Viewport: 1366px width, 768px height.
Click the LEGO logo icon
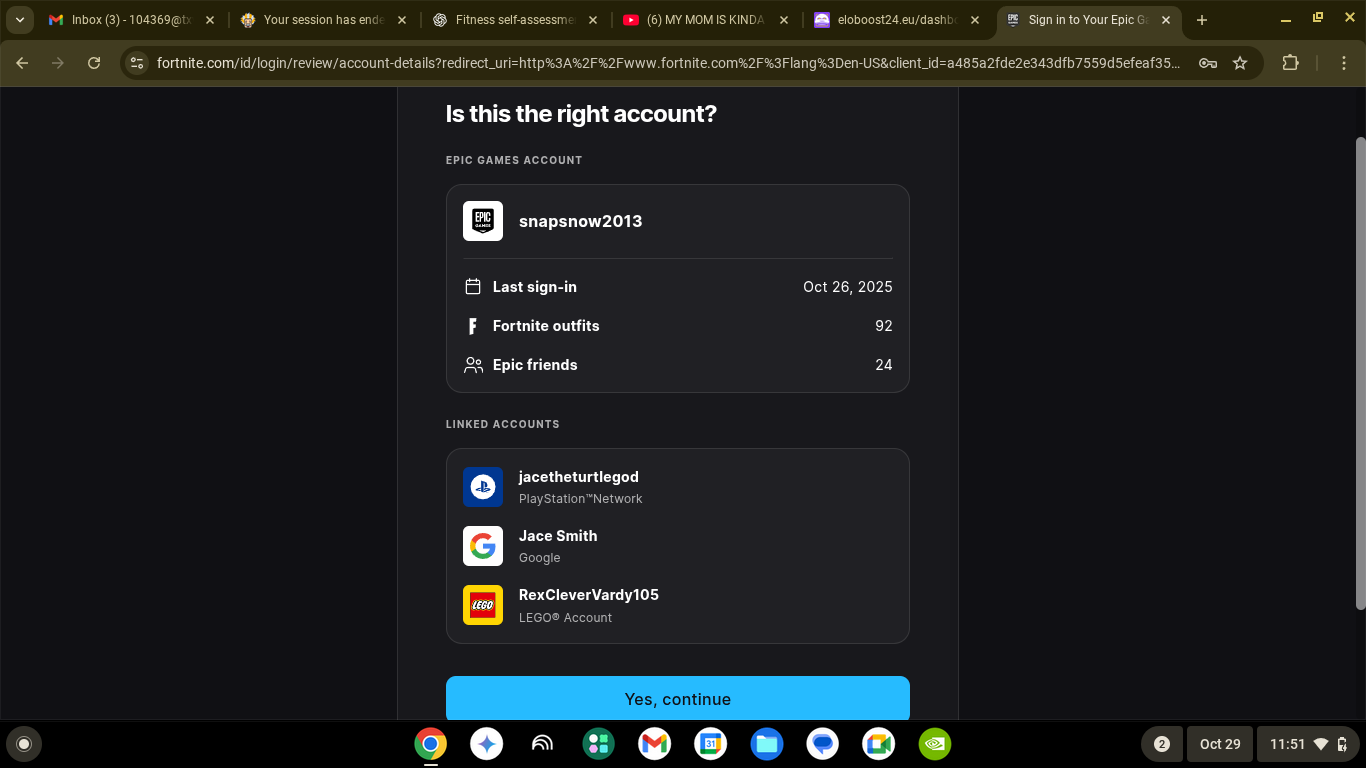tap(483, 605)
